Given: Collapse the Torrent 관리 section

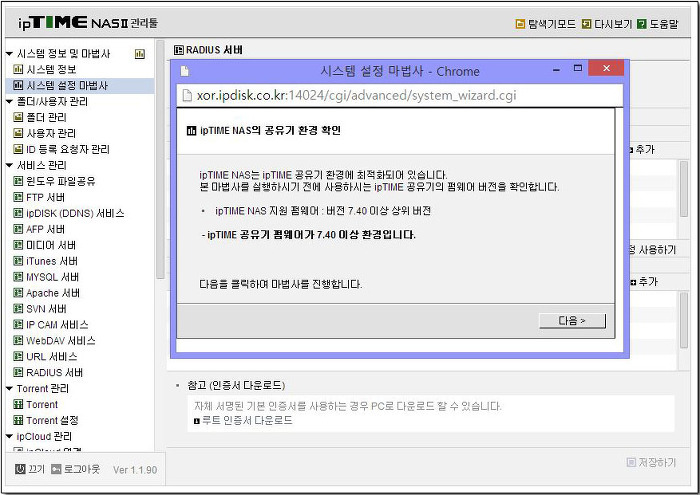Looking at the screenshot, I should click(9, 389).
